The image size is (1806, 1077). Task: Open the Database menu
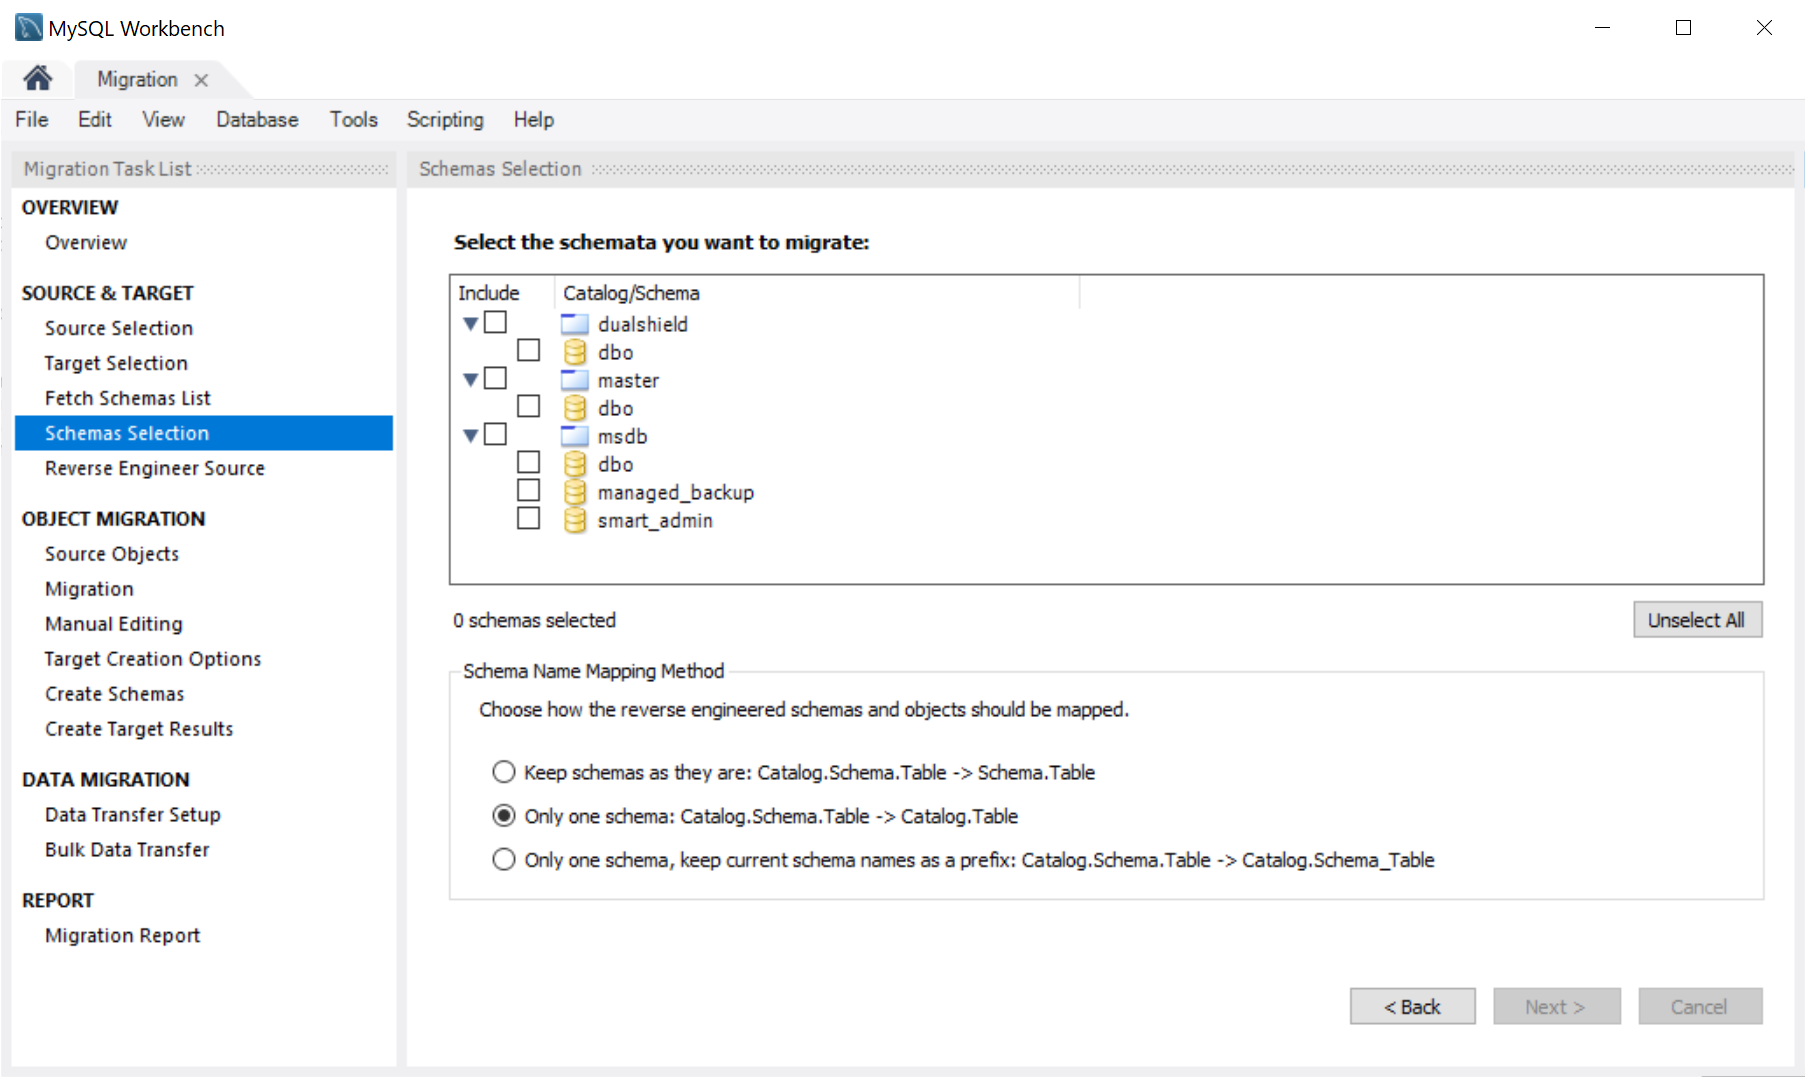click(x=257, y=120)
